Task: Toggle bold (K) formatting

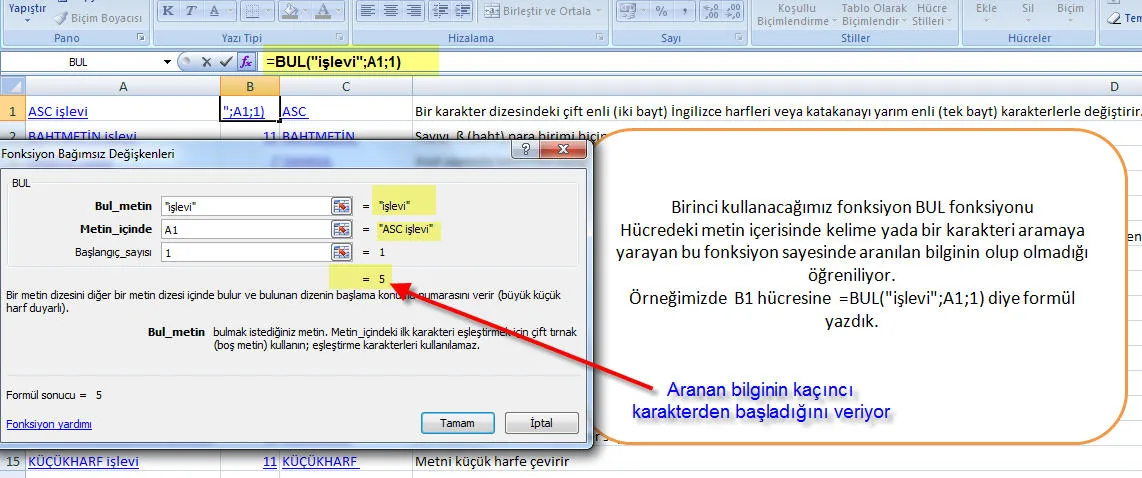Action: point(168,11)
